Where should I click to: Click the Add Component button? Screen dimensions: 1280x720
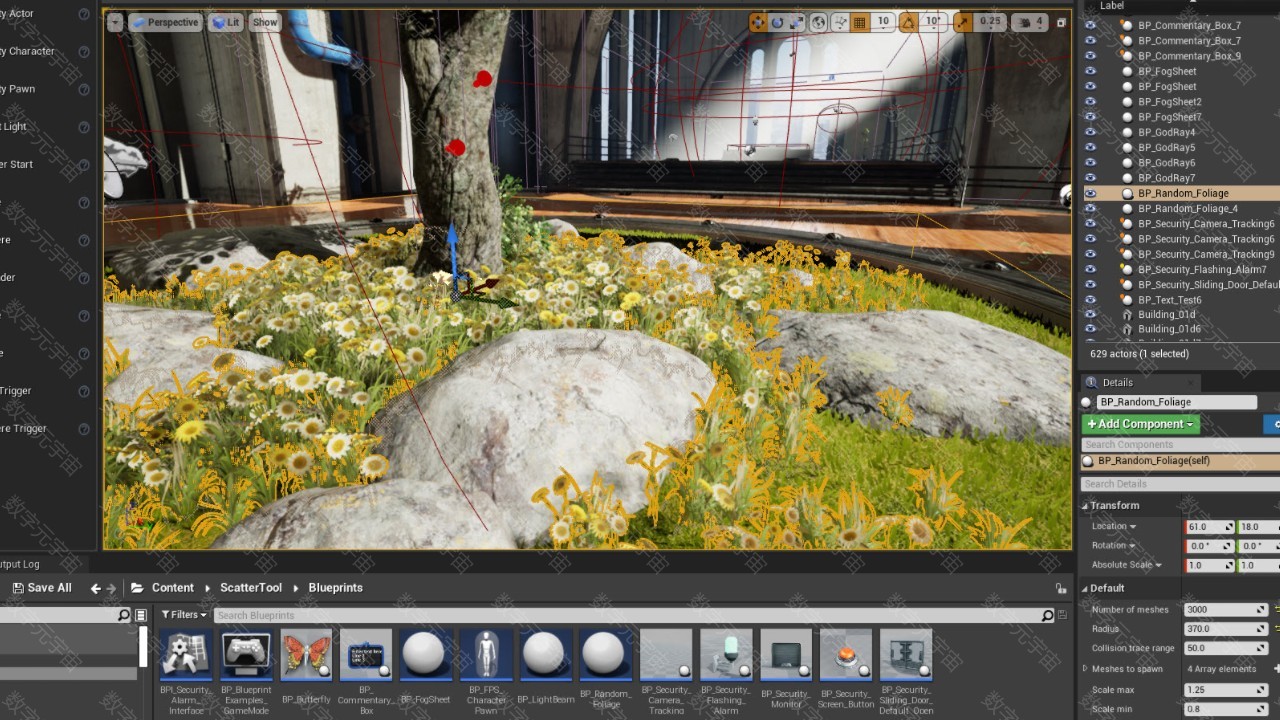click(x=1140, y=424)
